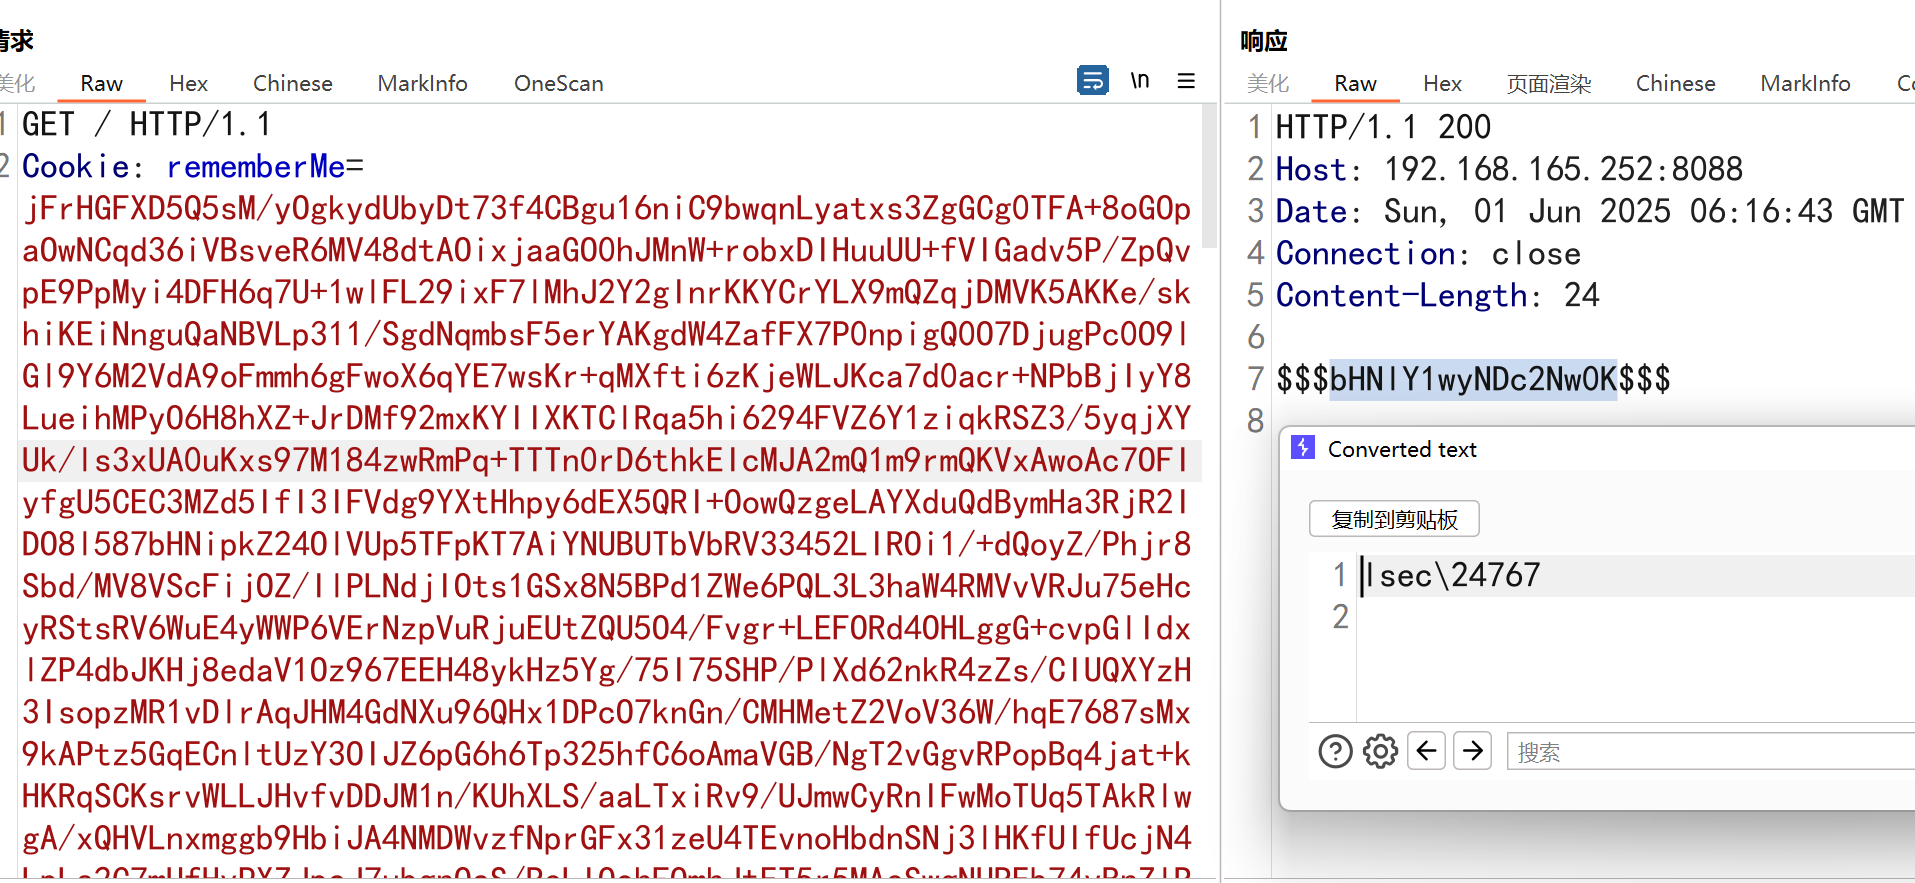Select the request MarkInfo tab

422,84
